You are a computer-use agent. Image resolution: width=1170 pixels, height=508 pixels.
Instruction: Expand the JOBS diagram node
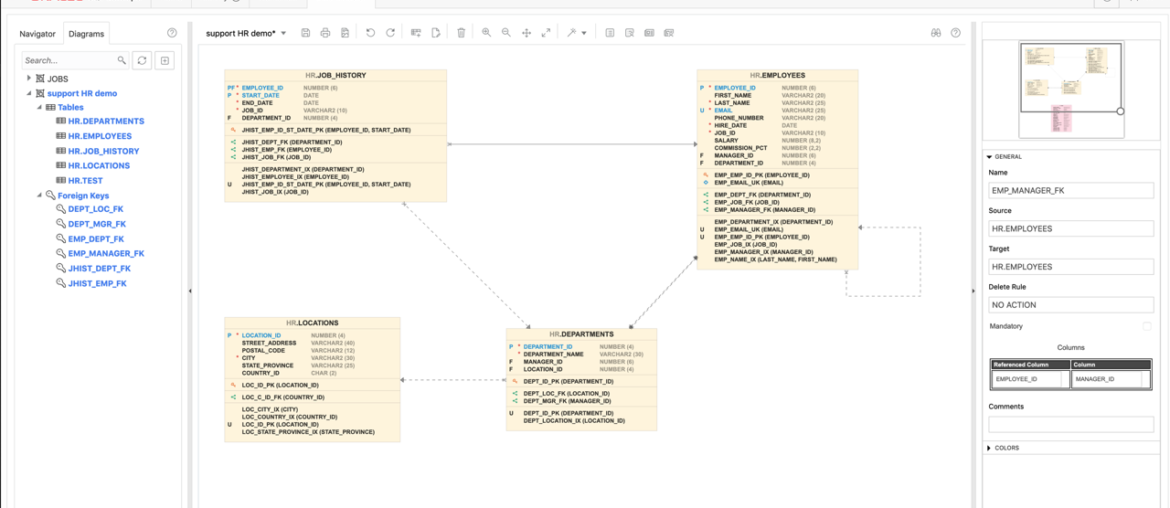29,78
